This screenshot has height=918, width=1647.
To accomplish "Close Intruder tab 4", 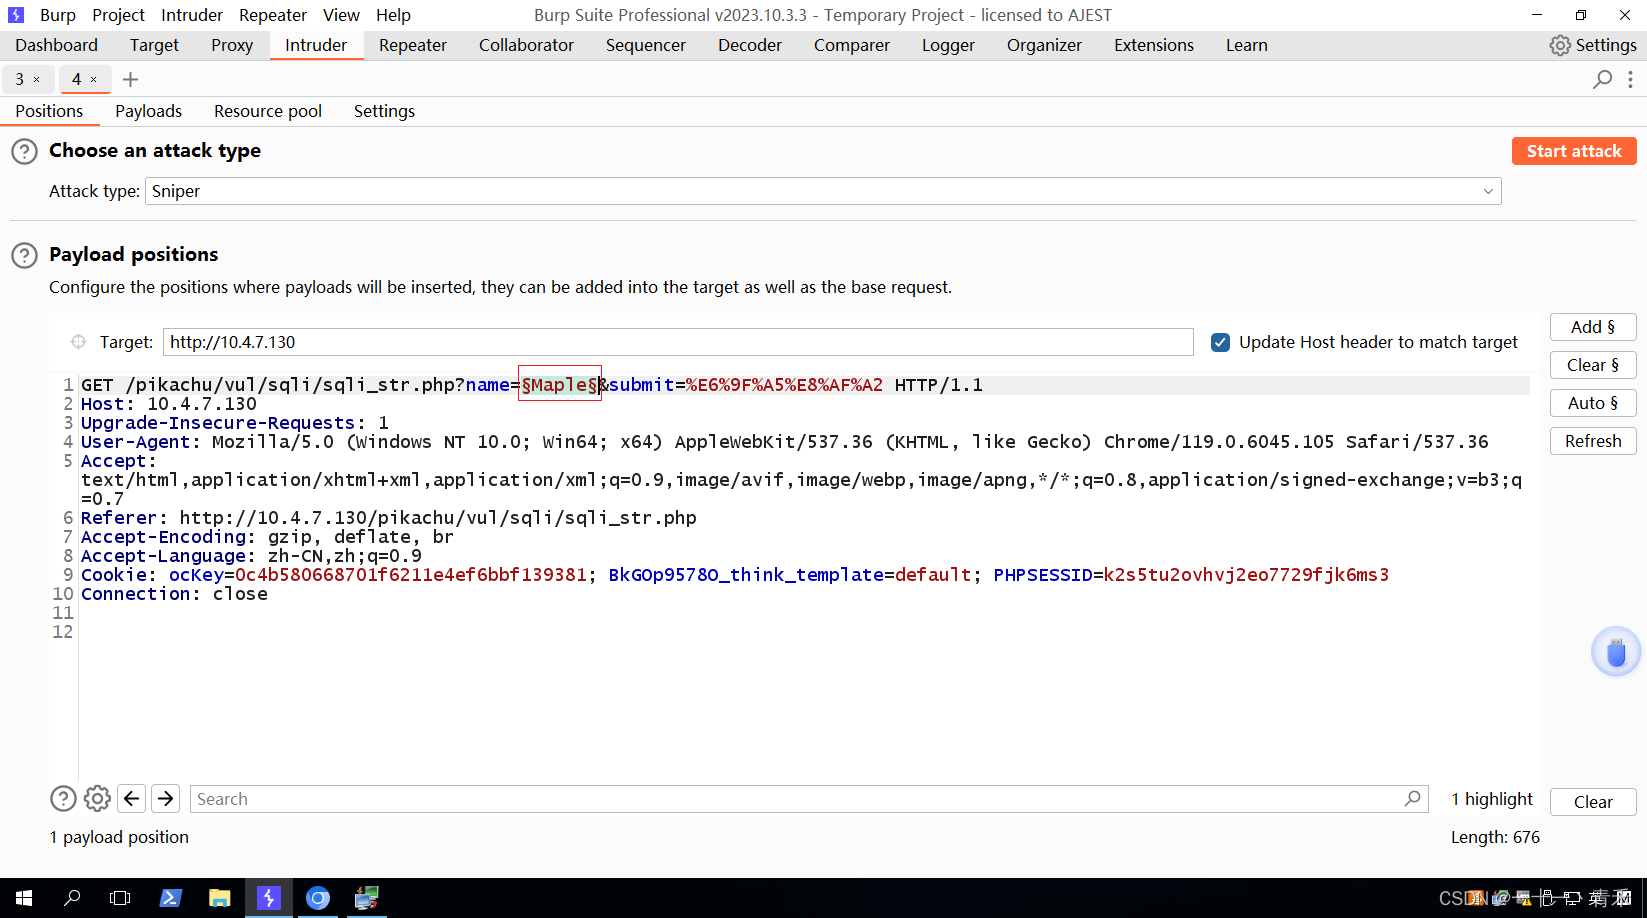I will click(x=94, y=80).
